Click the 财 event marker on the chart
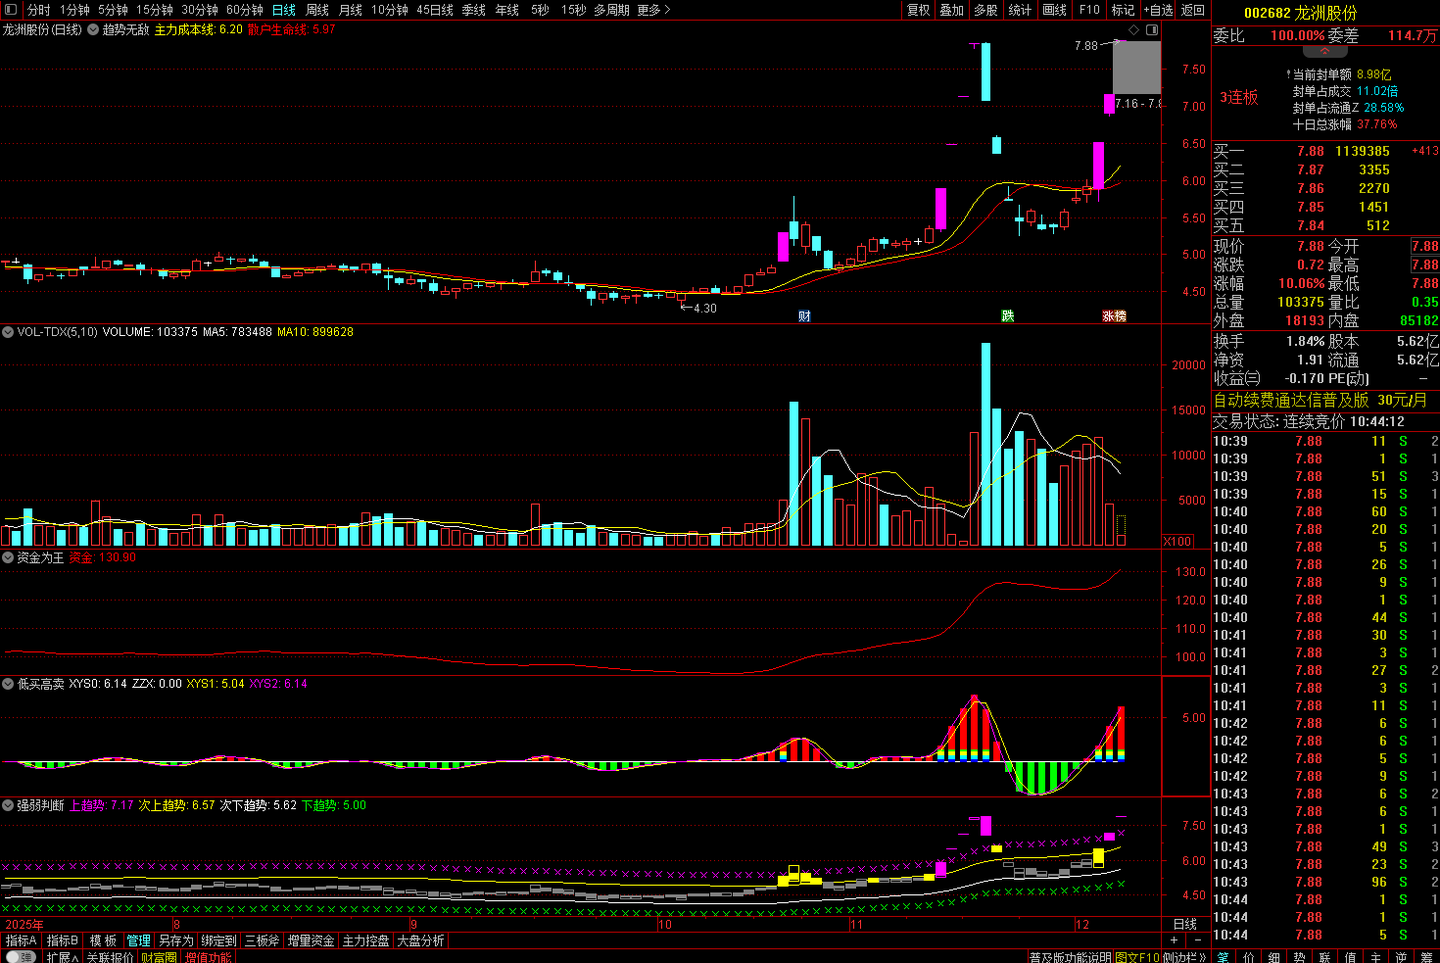 pos(805,316)
